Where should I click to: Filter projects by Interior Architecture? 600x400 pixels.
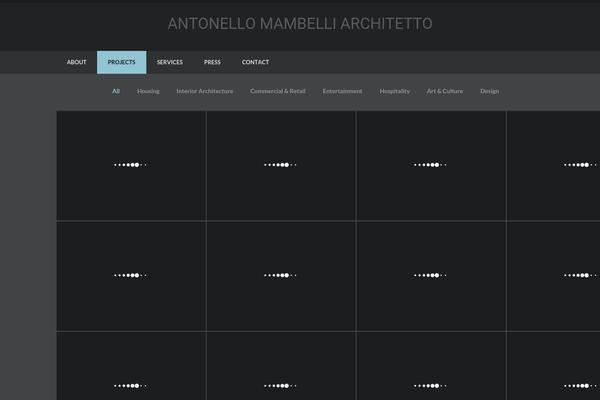point(205,91)
